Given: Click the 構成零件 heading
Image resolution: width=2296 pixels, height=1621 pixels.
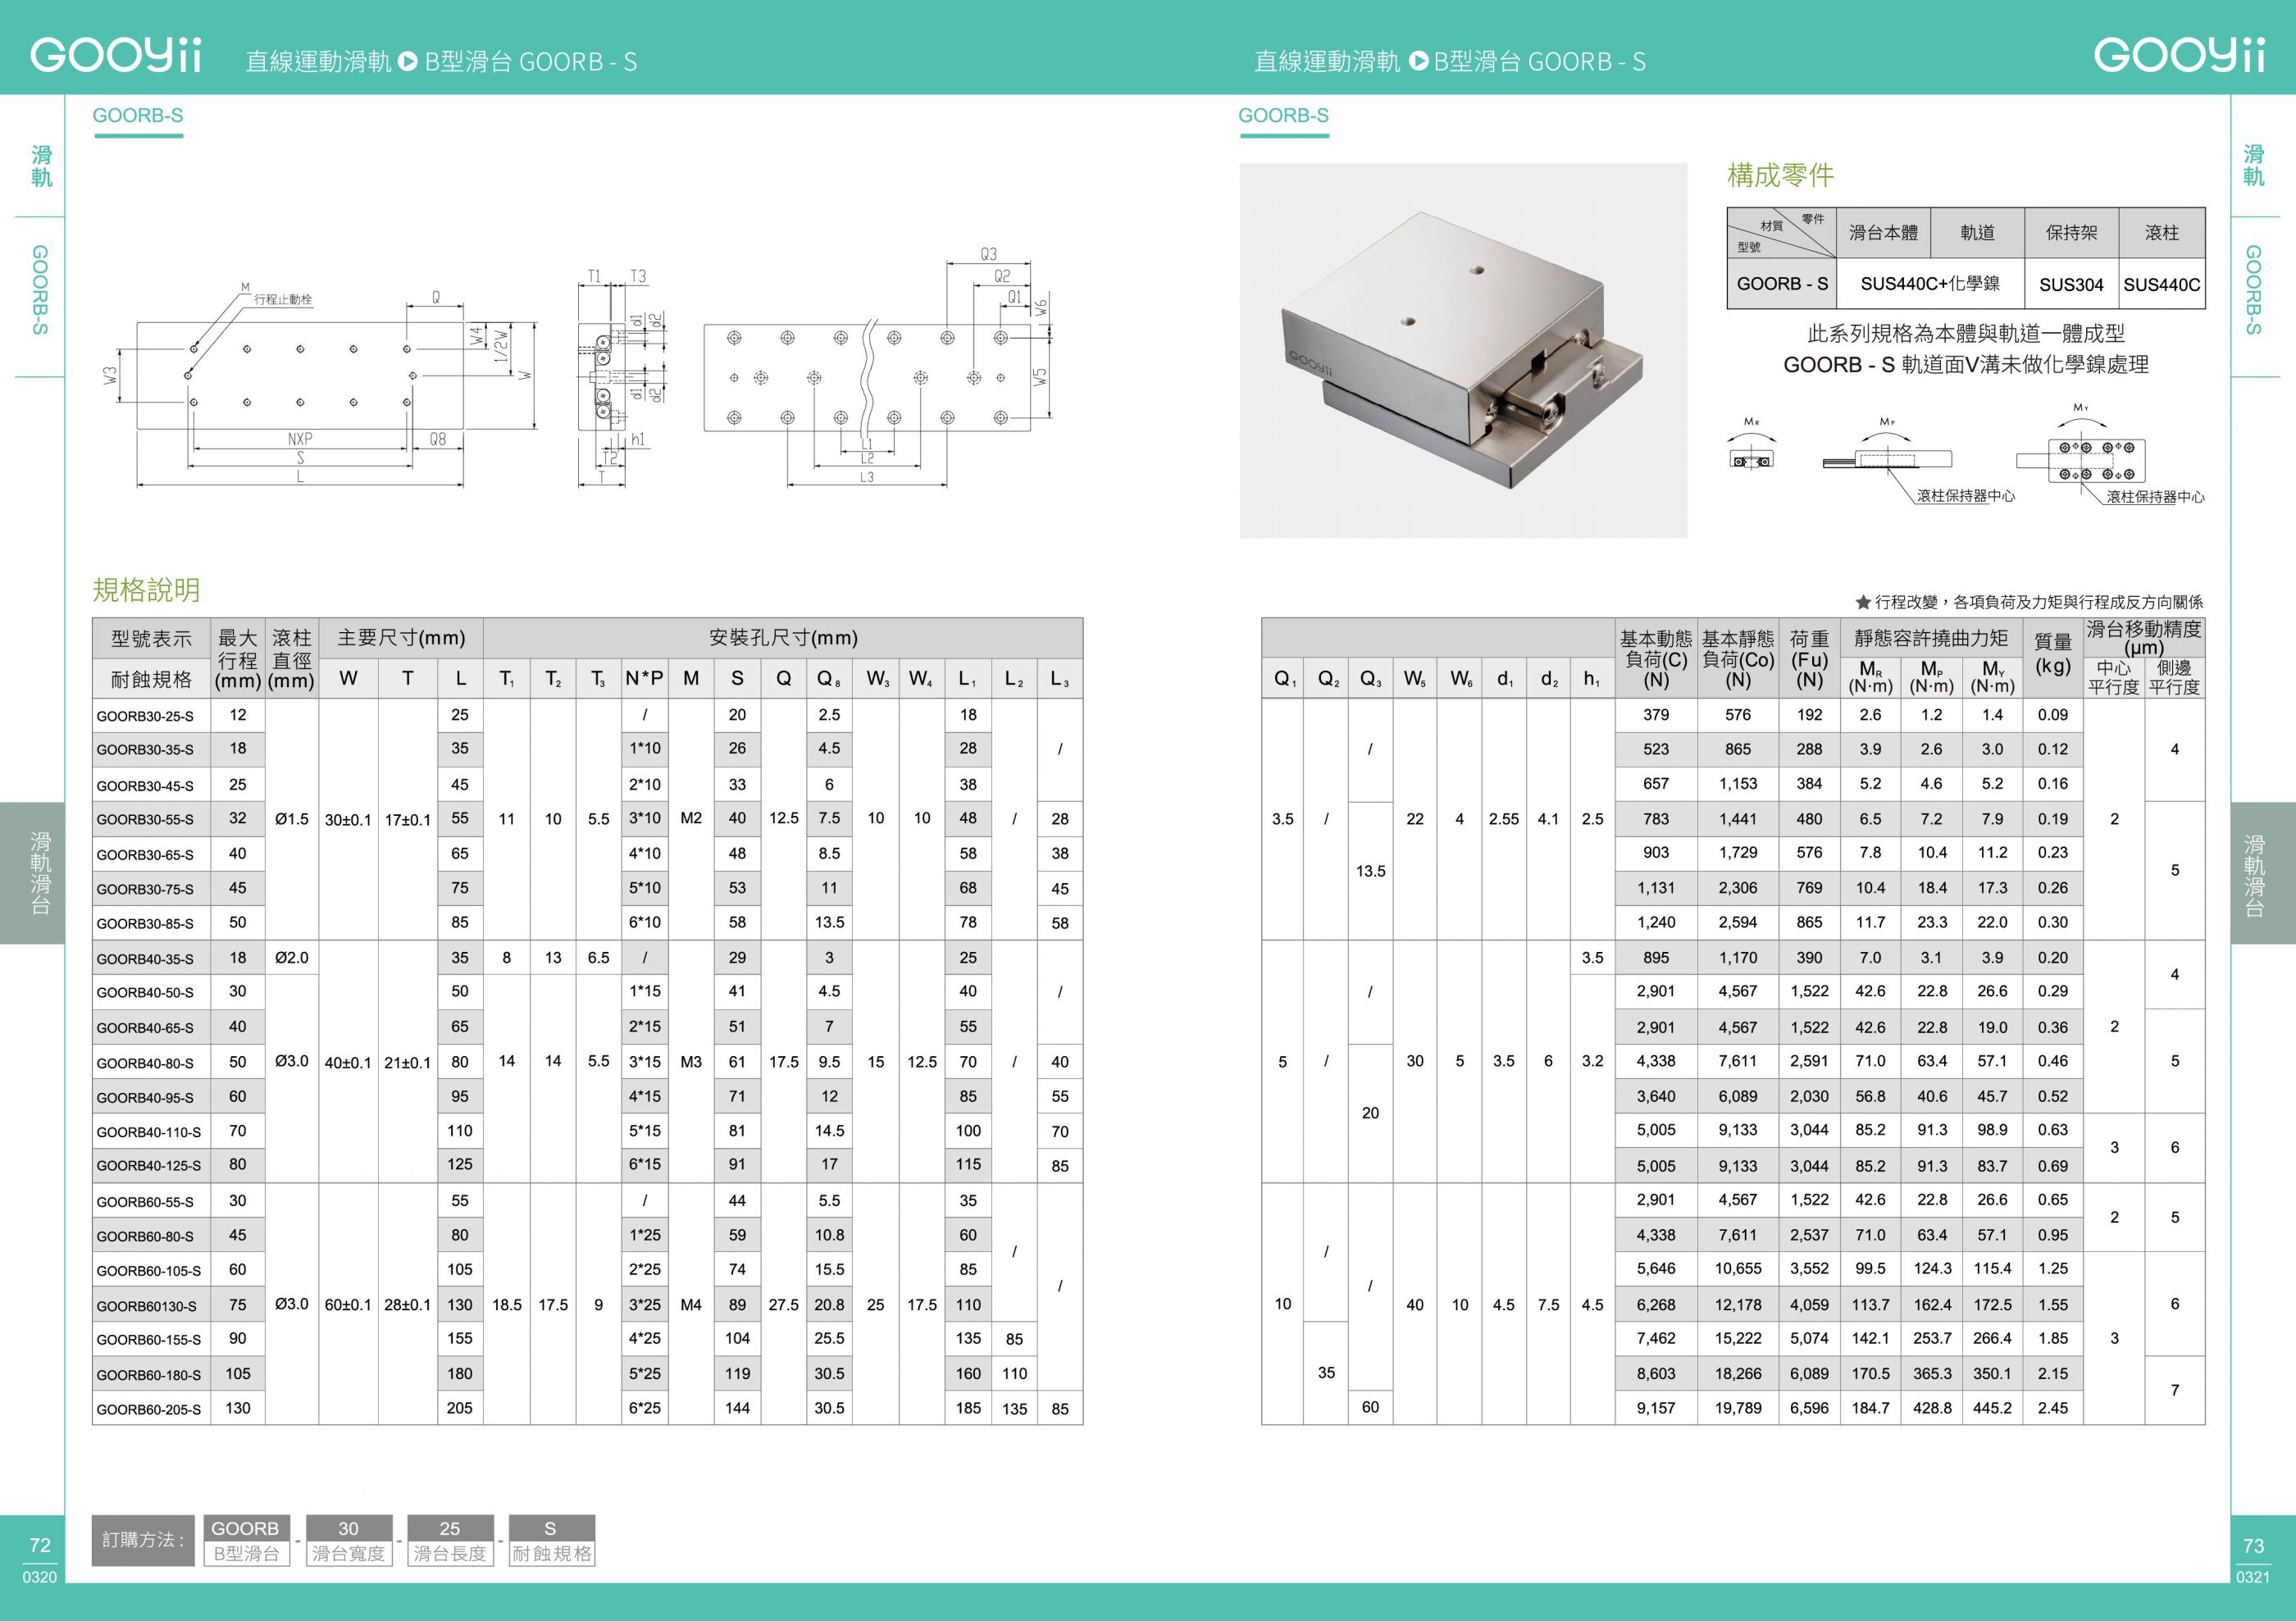Looking at the screenshot, I should [x=1781, y=175].
